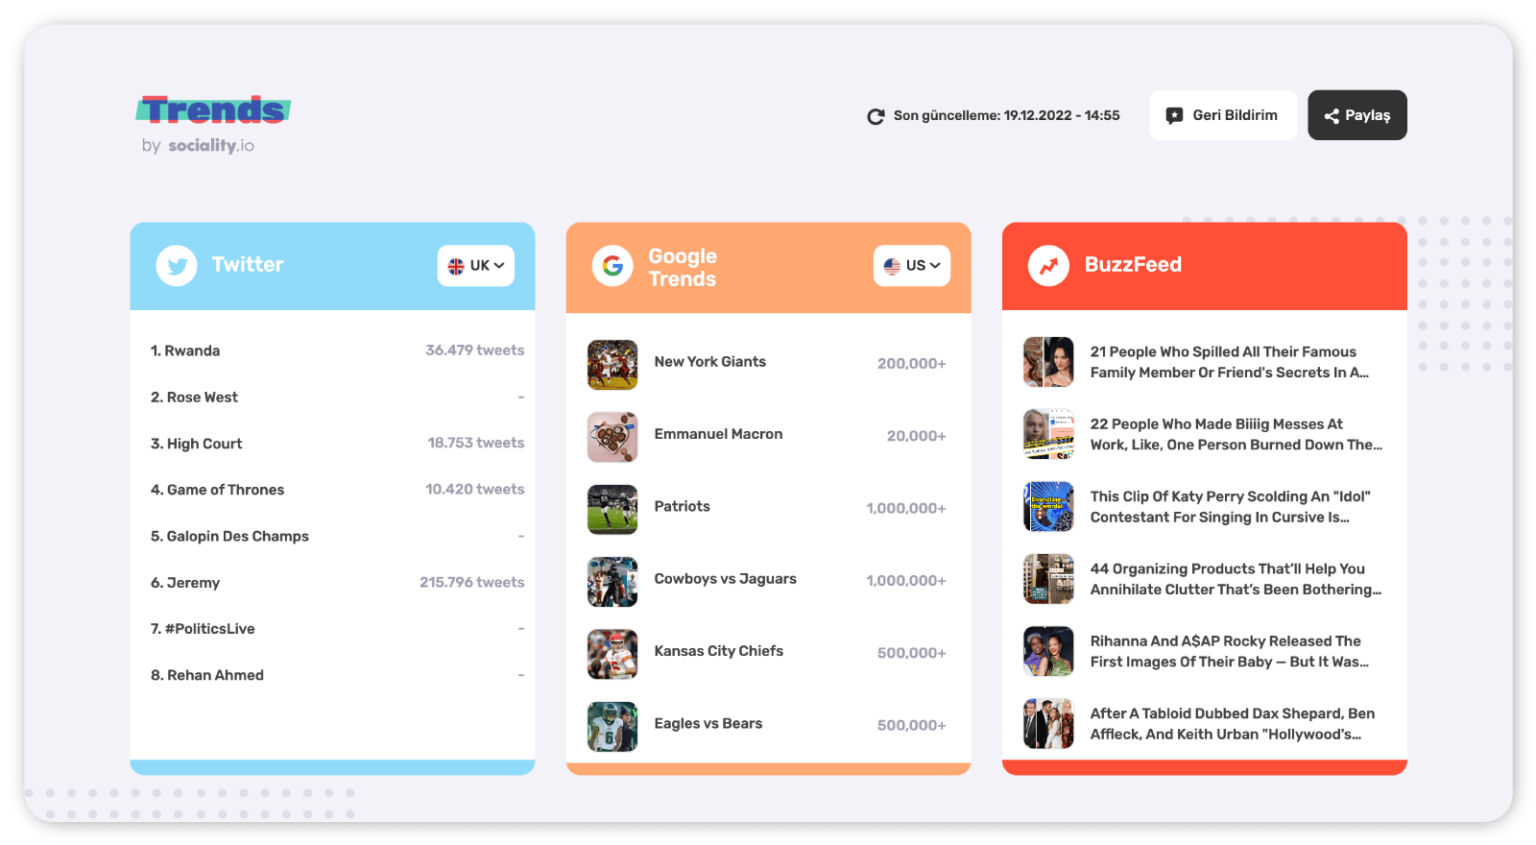Screen dimensions: 1536x845
Task: Click the Kansas City Chiefs thumbnail
Action: 613,654
